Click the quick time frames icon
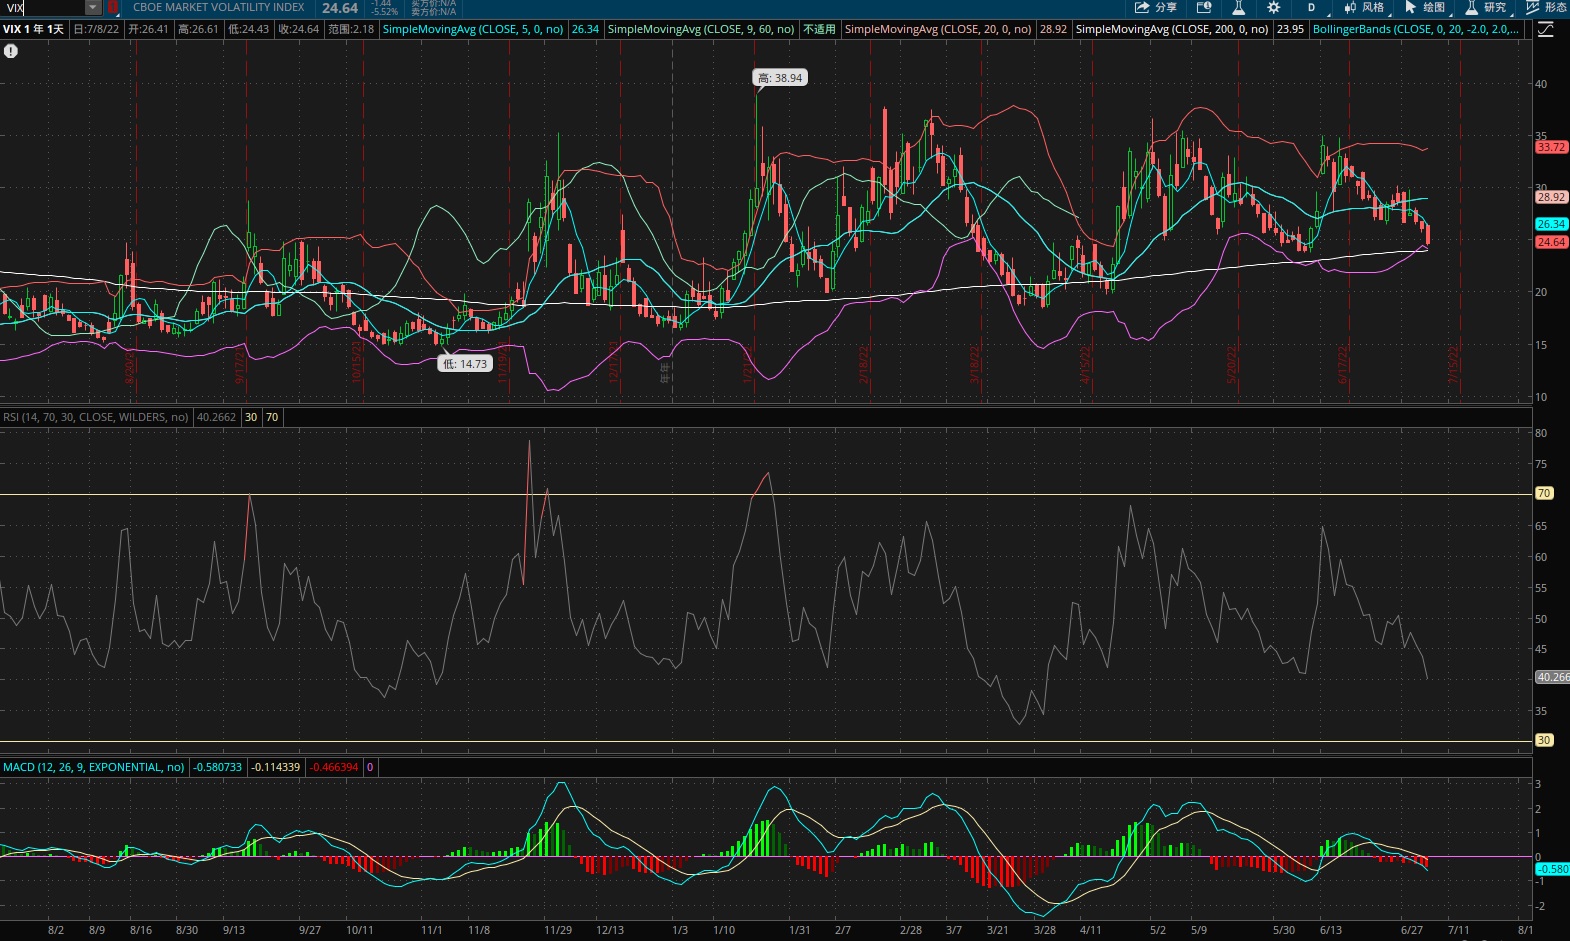 tap(1204, 8)
